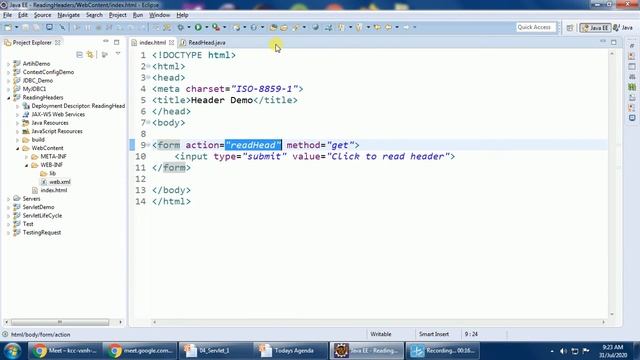Fold the html tag on line 2
Image resolution: width=640 pixels, height=360 pixels.
coord(149,66)
